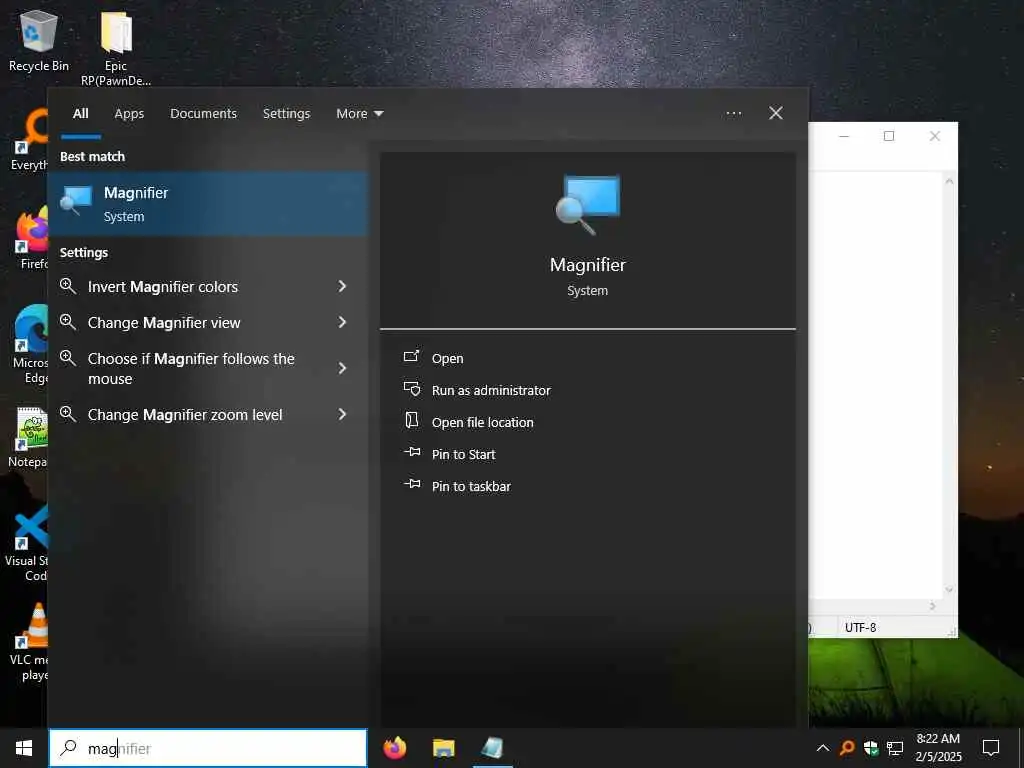Click magnifier icon beside Invert Magnifier colors
1024x768 pixels.
[x=68, y=285]
